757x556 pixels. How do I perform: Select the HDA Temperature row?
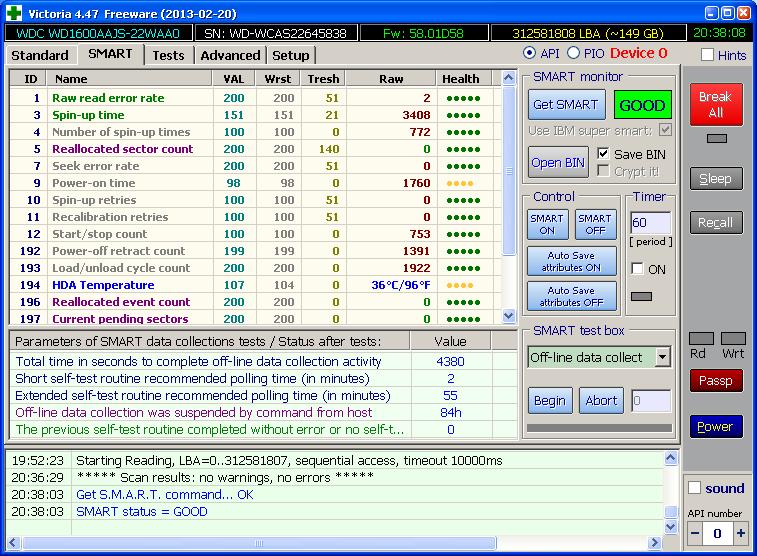tap(255, 285)
